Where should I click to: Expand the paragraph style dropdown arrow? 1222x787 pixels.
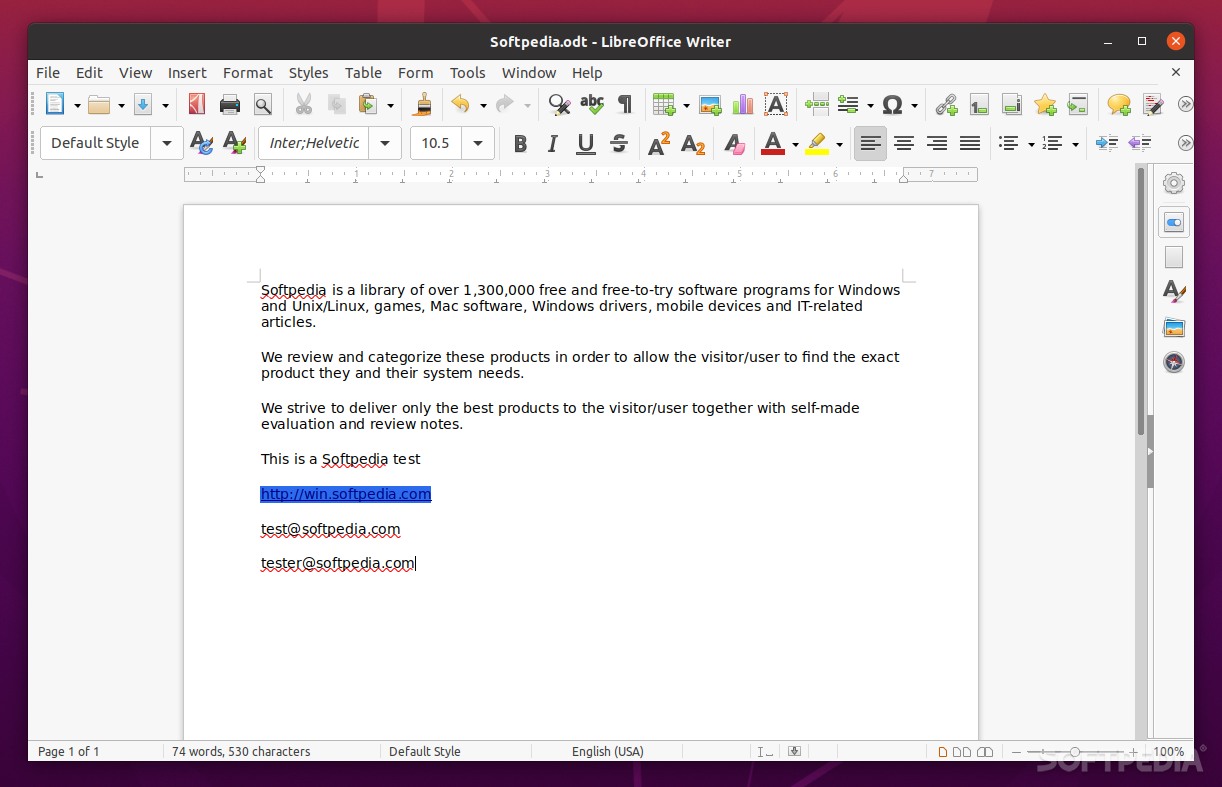click(x=167, y=143)
